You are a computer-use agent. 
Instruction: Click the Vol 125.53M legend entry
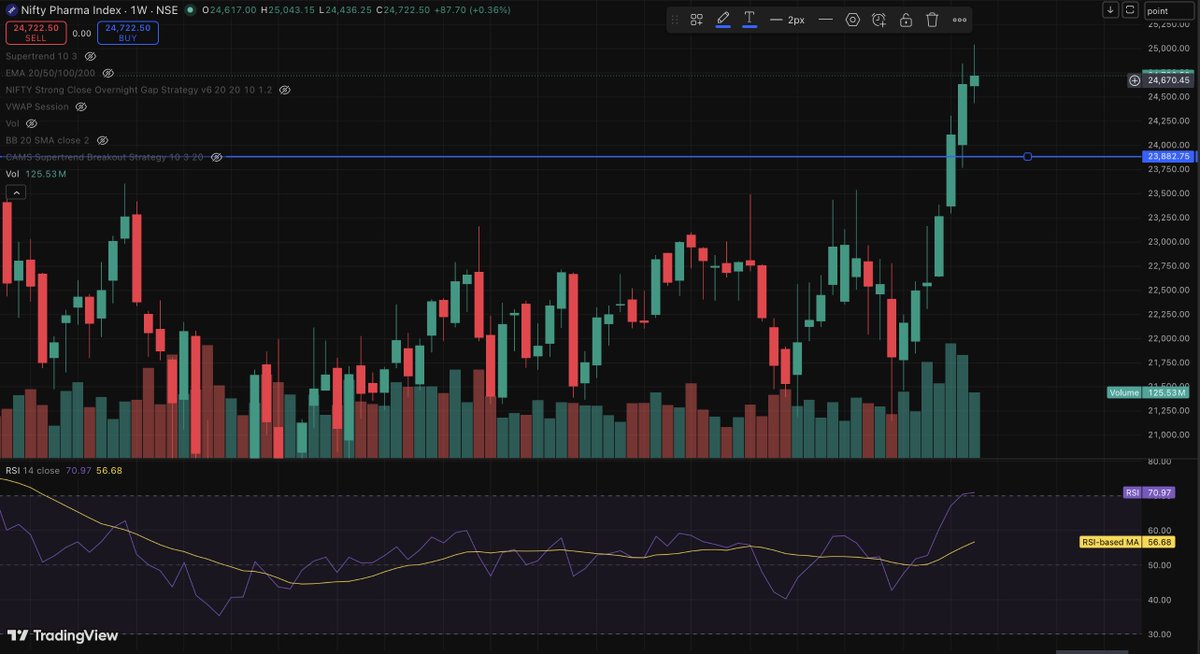(x=36, y=174)
